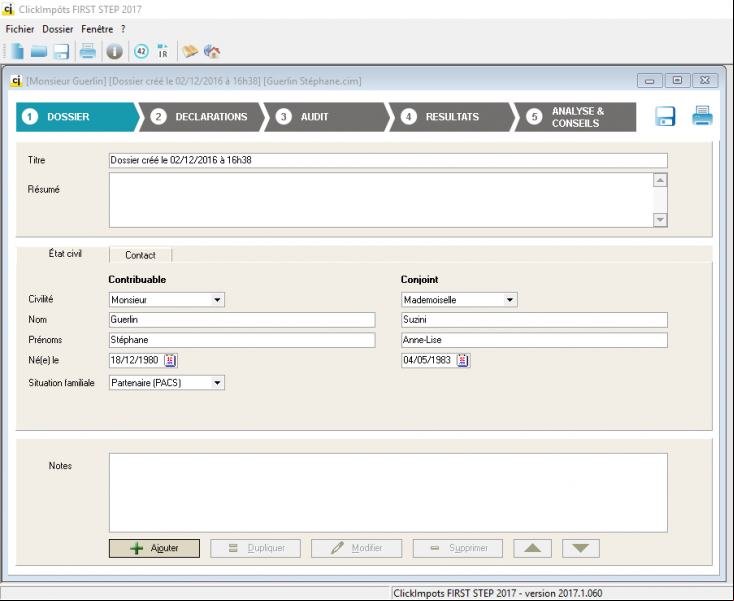The image size is (734, 601).
Task: Click the Résumé scrollbar up arrow
Action: [x=660, y=180]
